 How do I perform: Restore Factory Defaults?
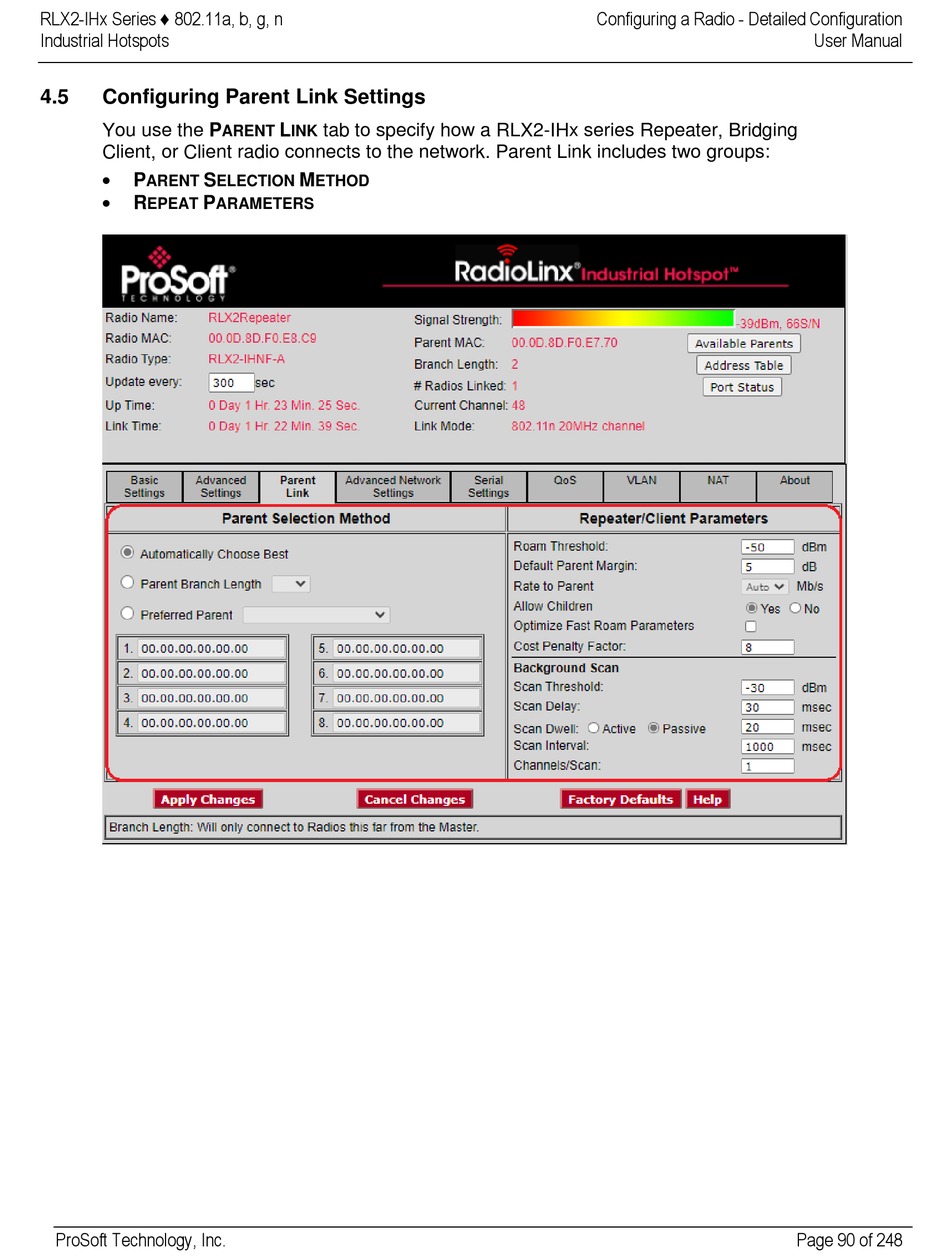[621, 799]
